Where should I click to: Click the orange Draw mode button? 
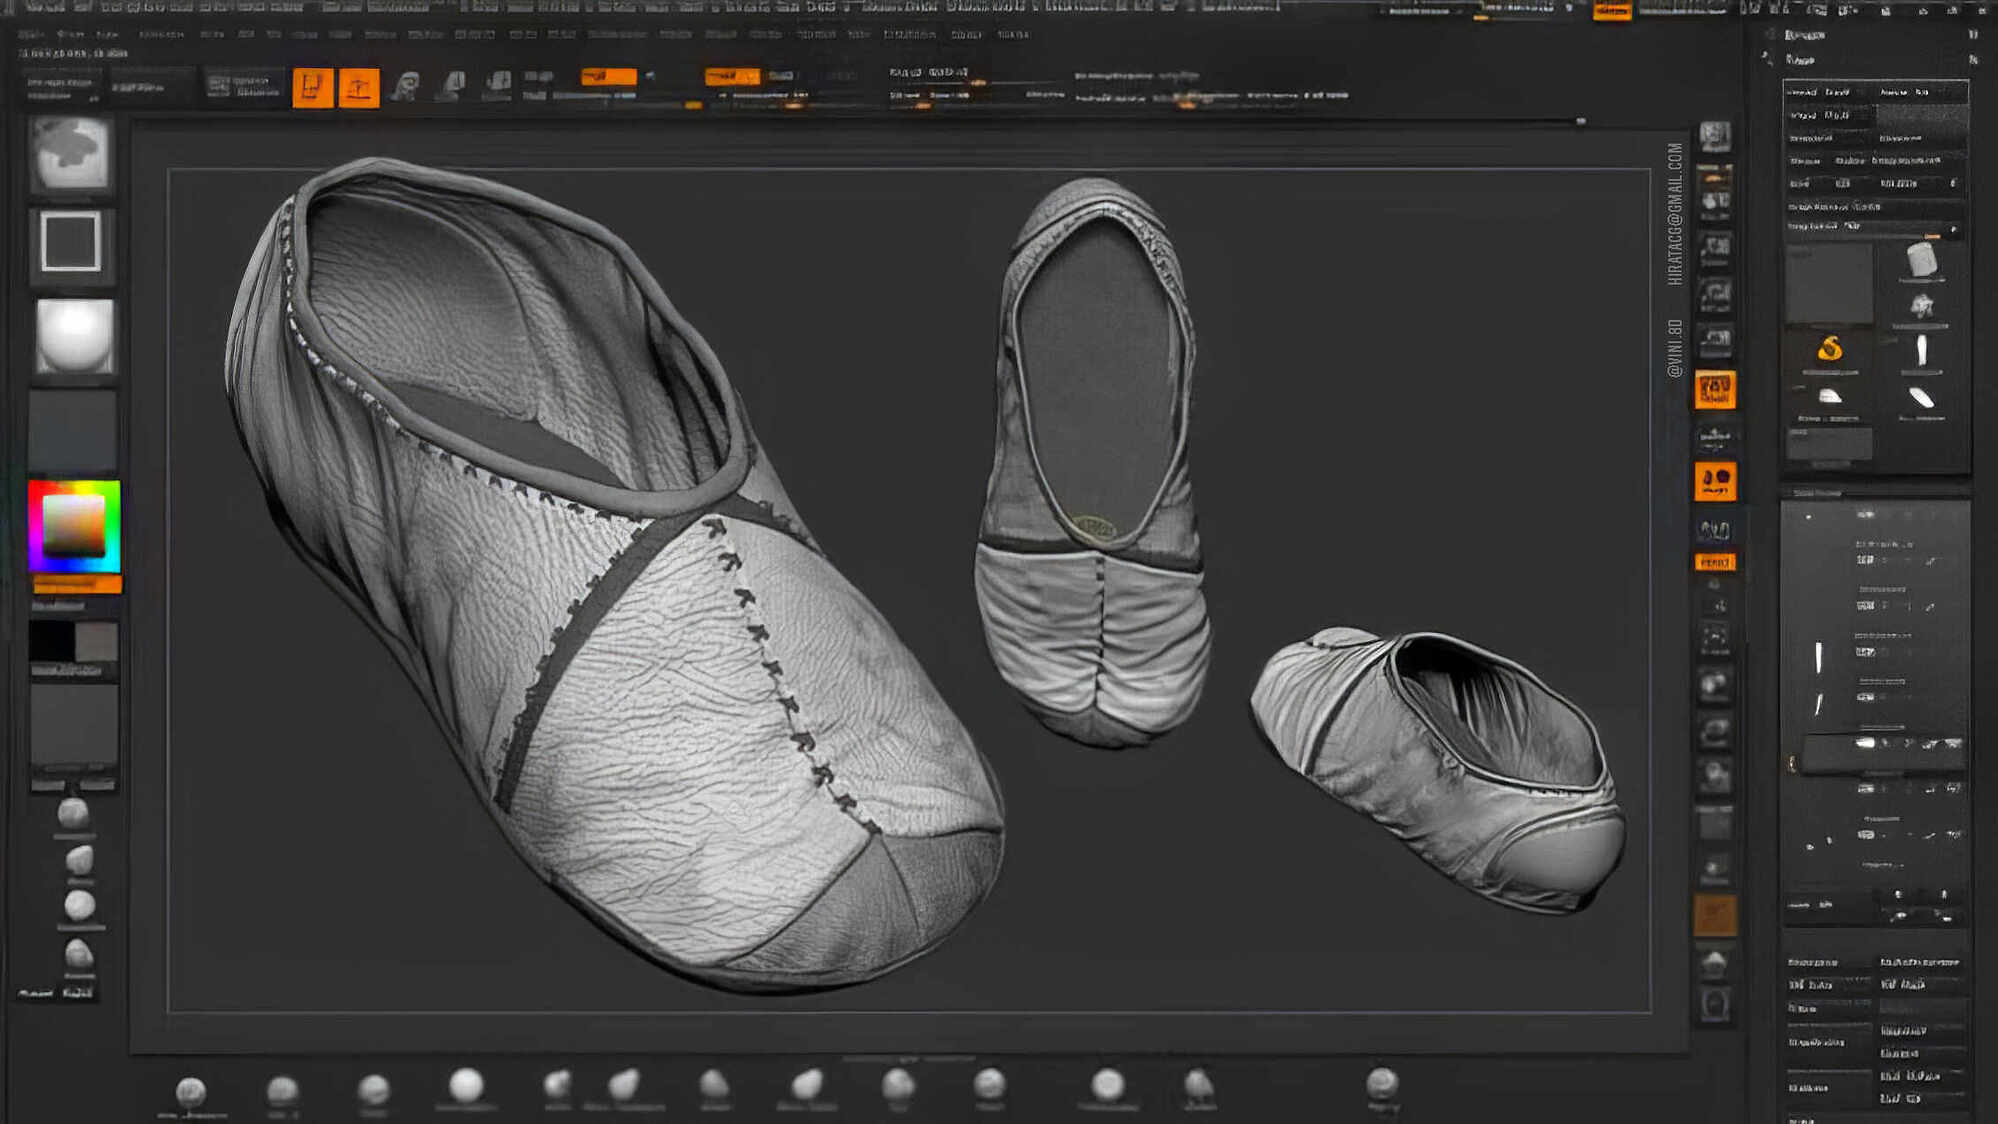point(359,88)
